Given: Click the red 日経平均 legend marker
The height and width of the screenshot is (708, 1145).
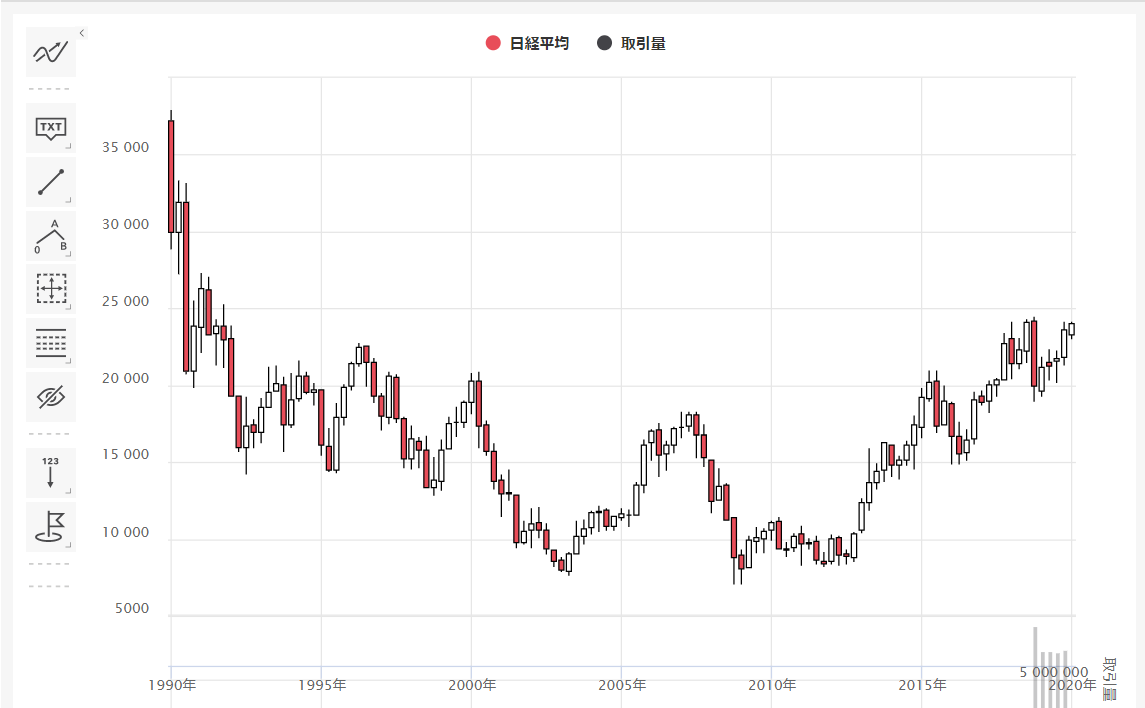Looking at the screenshot, I should coord(493,44).
